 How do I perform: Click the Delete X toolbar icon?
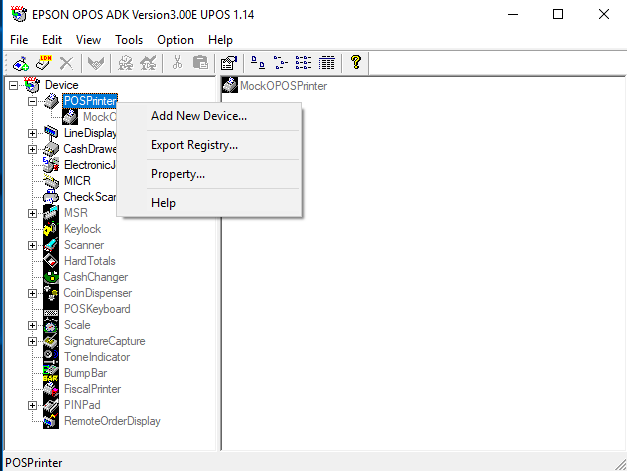(66, 63)
